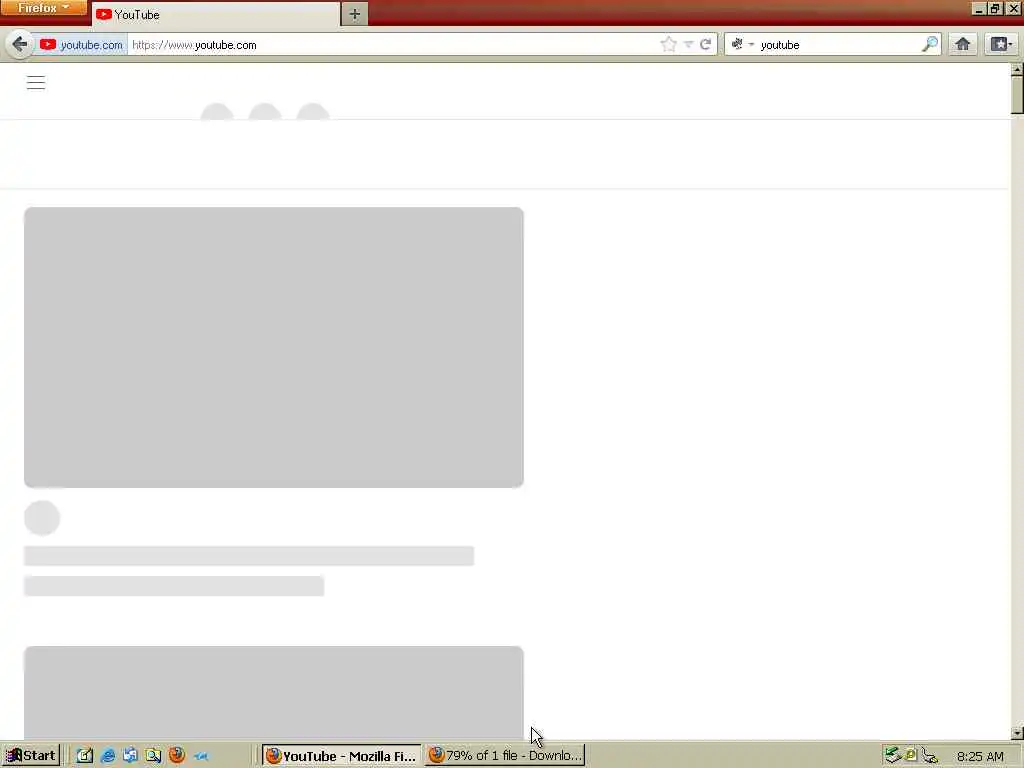
Task: Switch to YouTube - Mozilla Firefox taskbar button
Action: [x=342, y=756]
